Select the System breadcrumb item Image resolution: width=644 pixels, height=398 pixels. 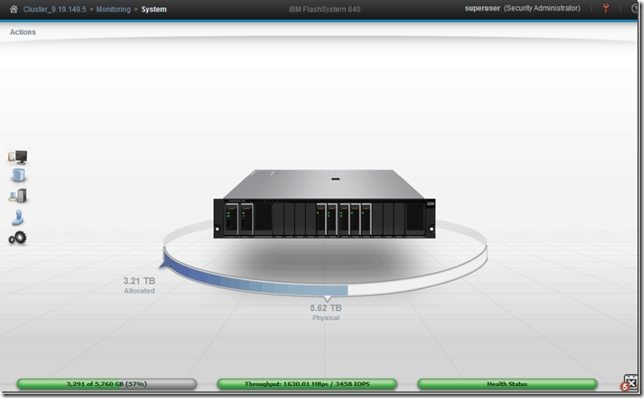point(154,9)
